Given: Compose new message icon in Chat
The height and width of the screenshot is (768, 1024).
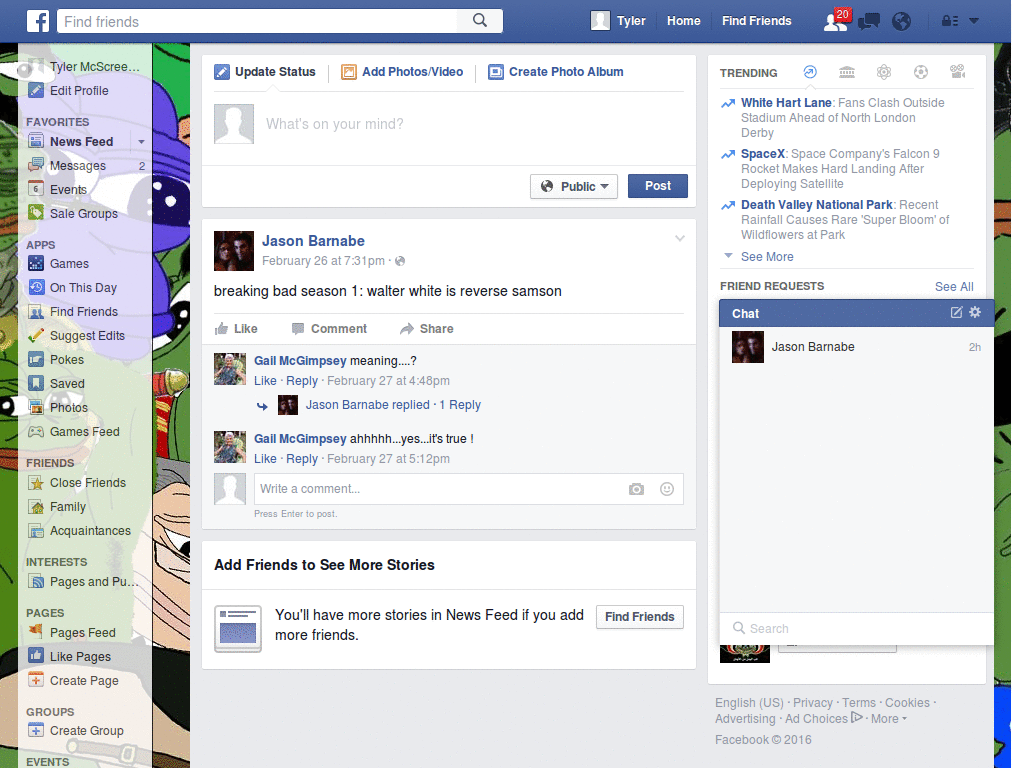Looking at the screenshot, I should click(956, 312).
